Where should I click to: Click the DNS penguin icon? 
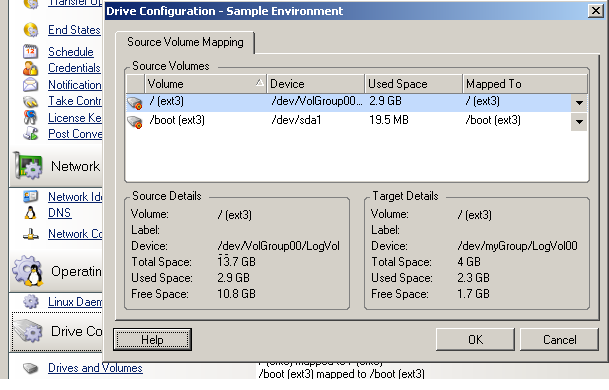(30, 213)
